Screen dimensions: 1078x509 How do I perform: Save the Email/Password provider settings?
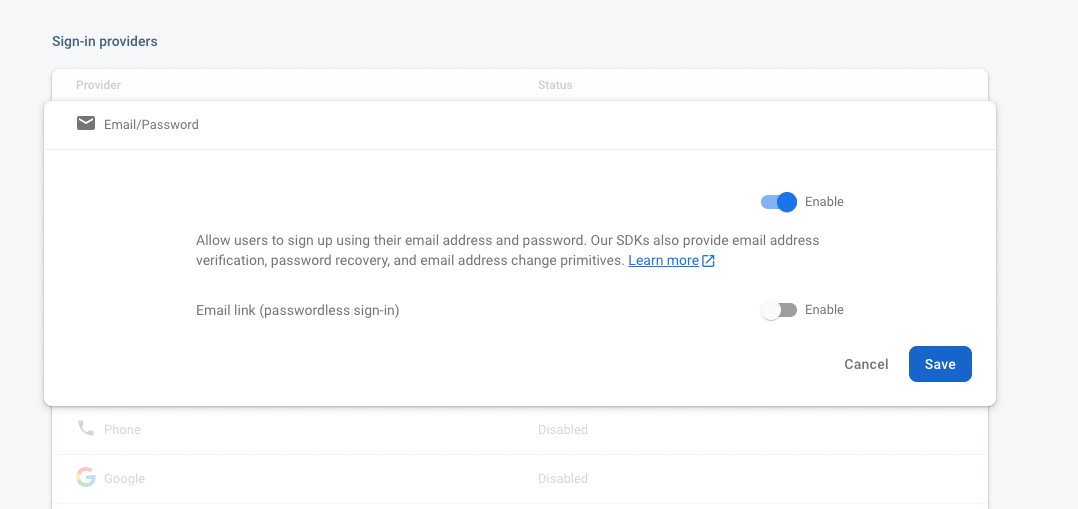(940, 364)
